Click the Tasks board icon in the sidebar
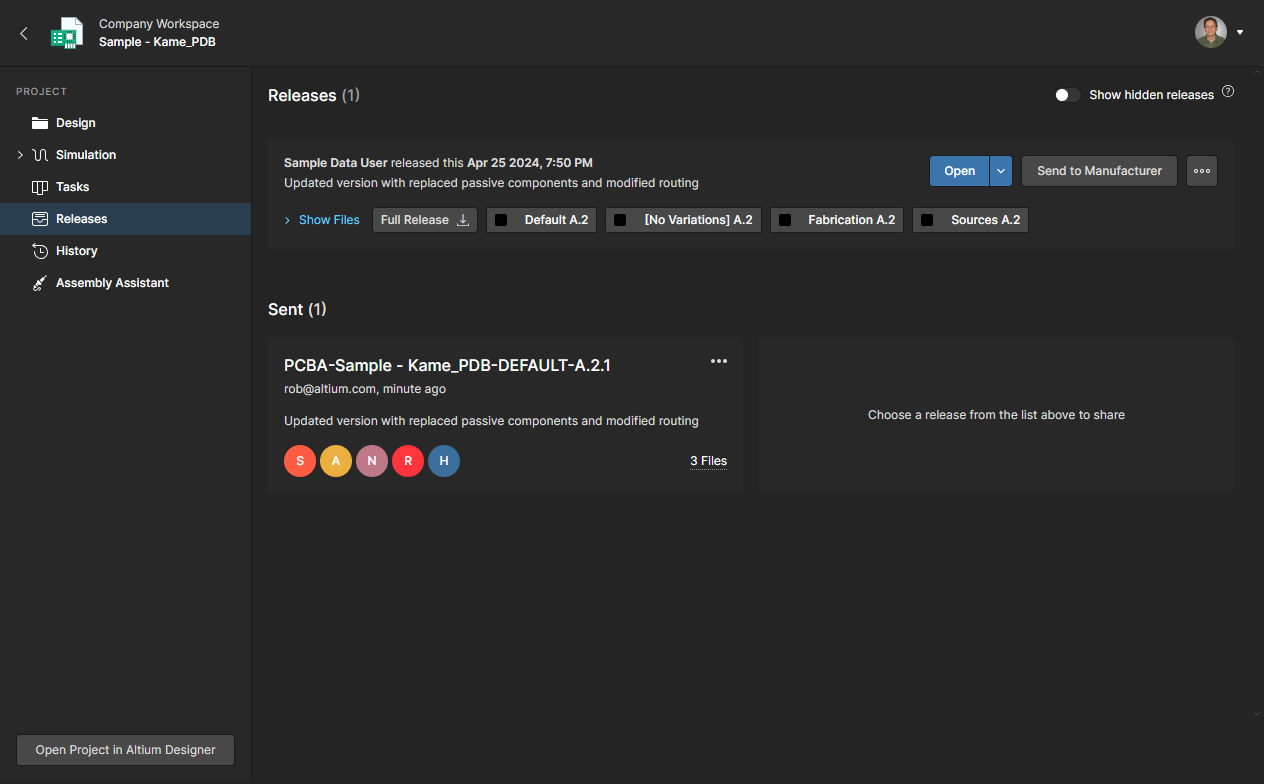Screen dimensions: 1264x784 (x=40, y=187)
